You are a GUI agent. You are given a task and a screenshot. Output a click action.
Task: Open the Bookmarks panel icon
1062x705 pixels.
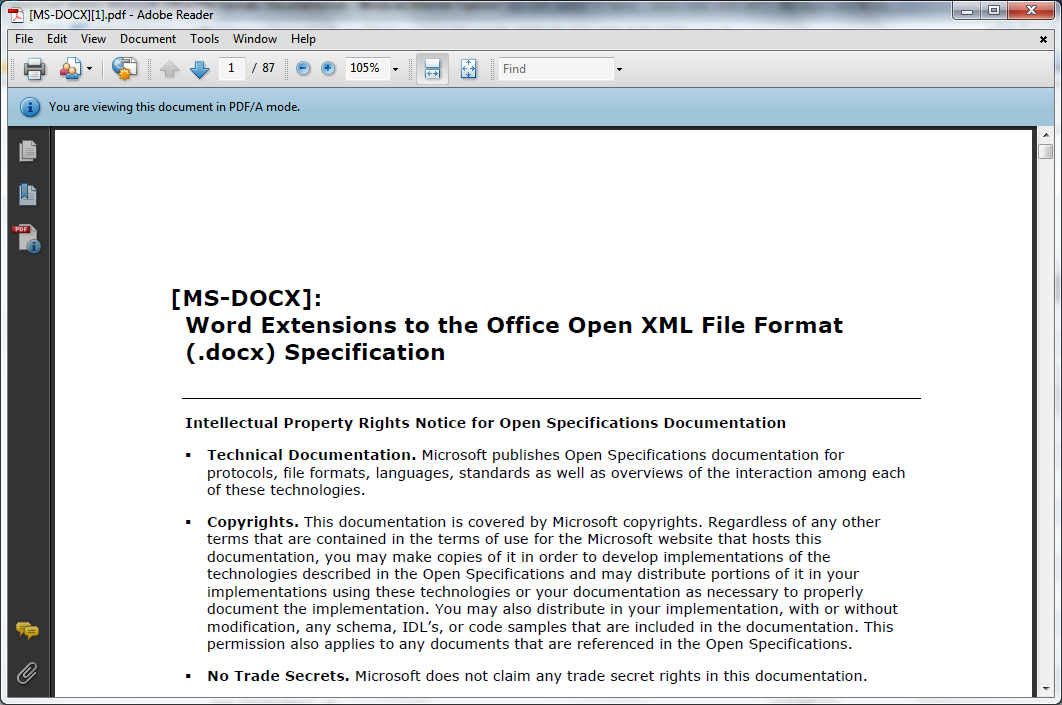[28, 195]
